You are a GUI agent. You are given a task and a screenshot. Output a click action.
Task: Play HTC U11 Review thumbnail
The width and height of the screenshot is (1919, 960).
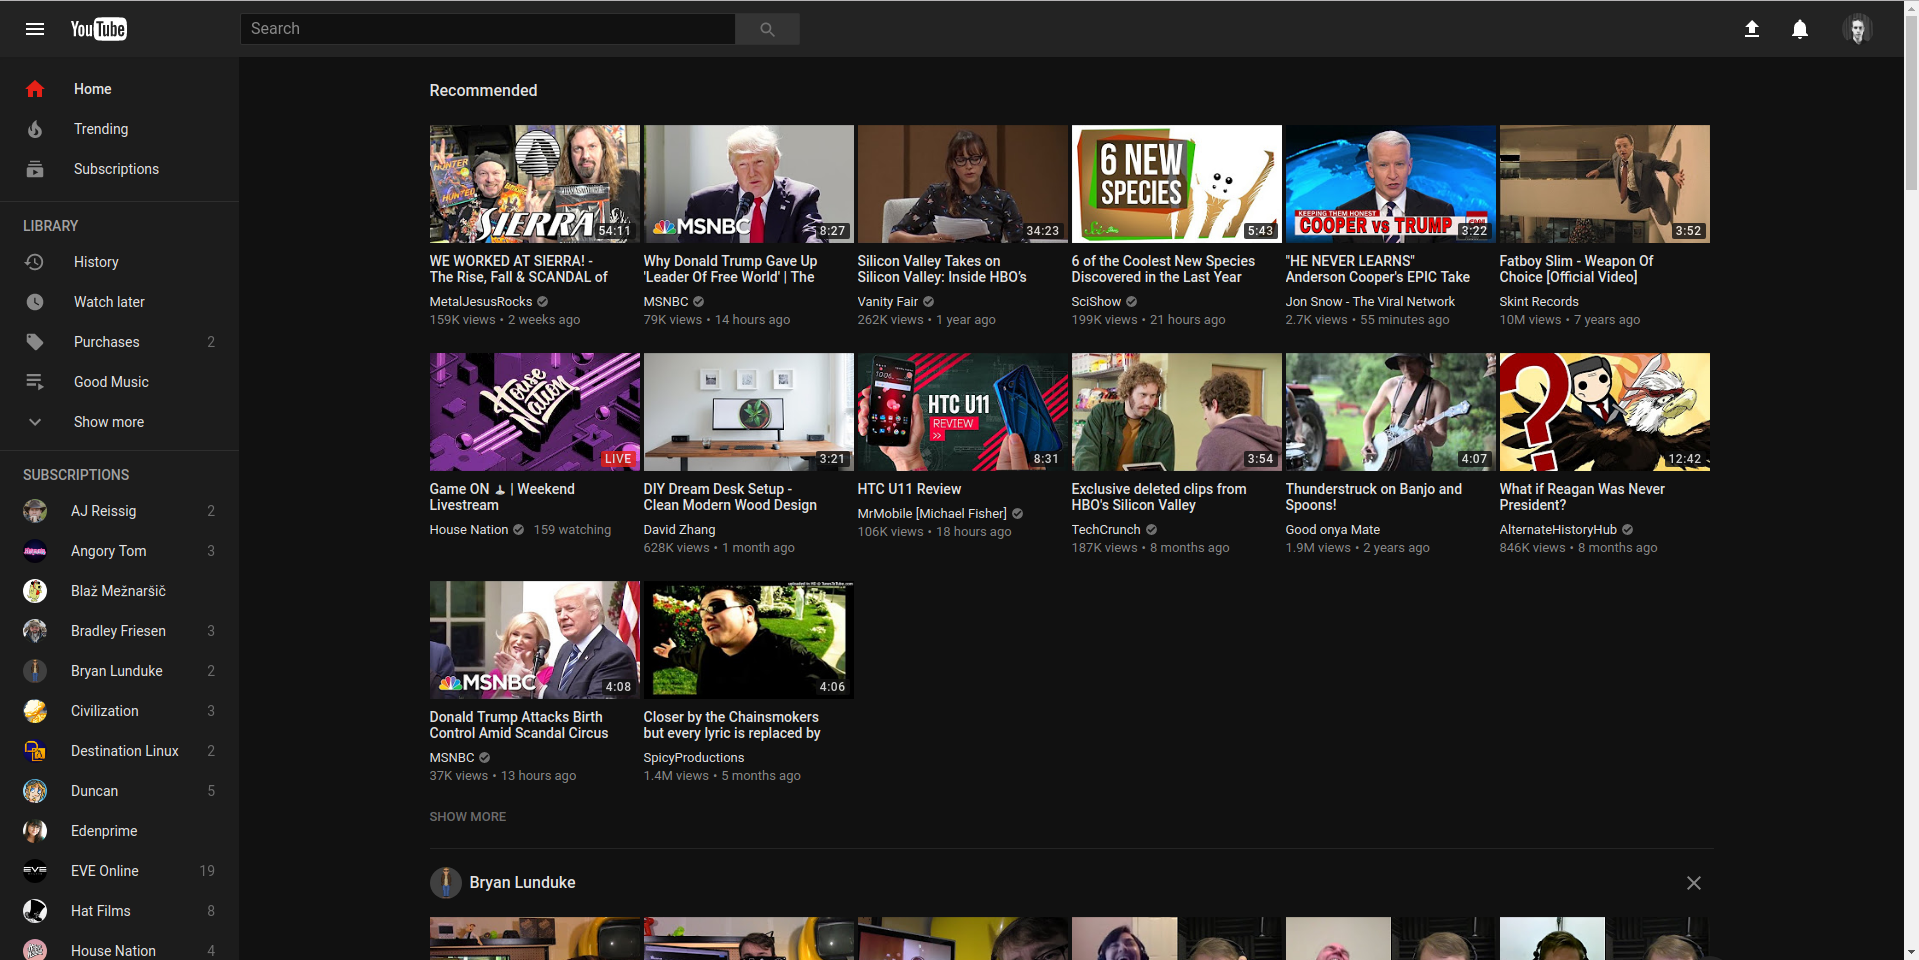pyautogui.click(x=963, y=412)
